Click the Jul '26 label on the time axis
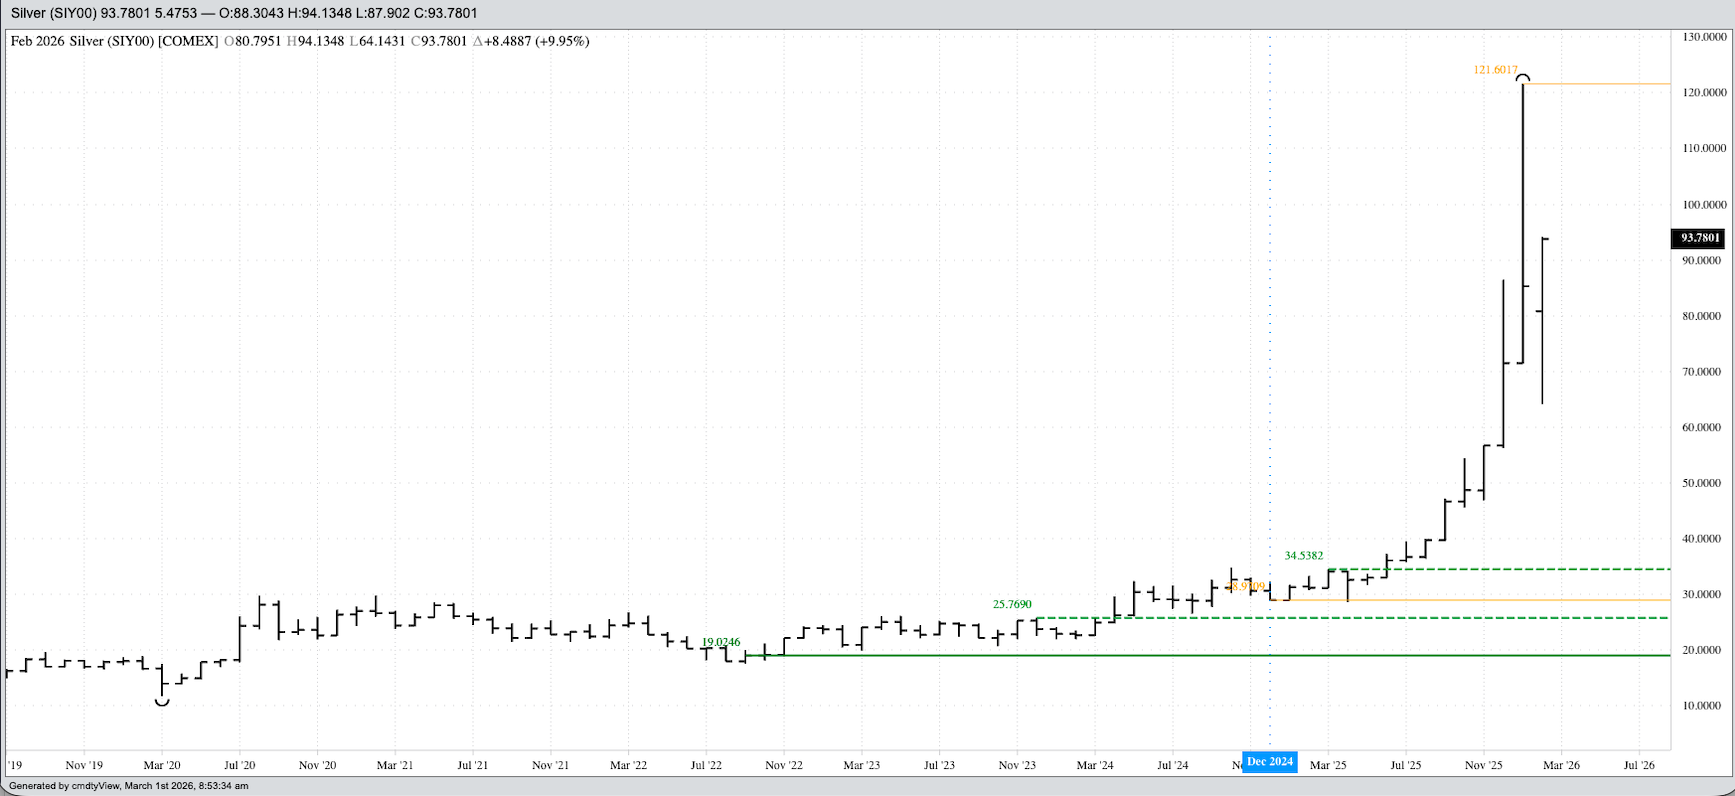This screenshot has width=1735, height=796. (x=1639, y=765)
